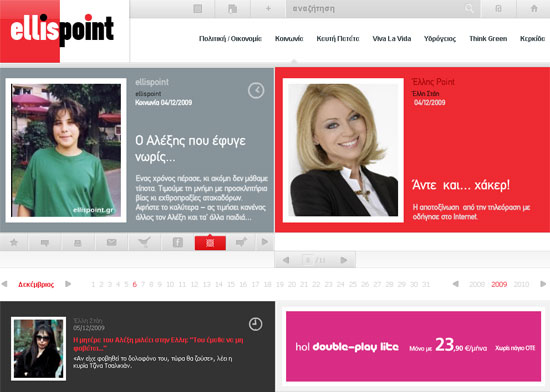Viewport: 550px width, 392px height.
Task: Share article on Facebook icon
Action: click(x=178, y=242)
